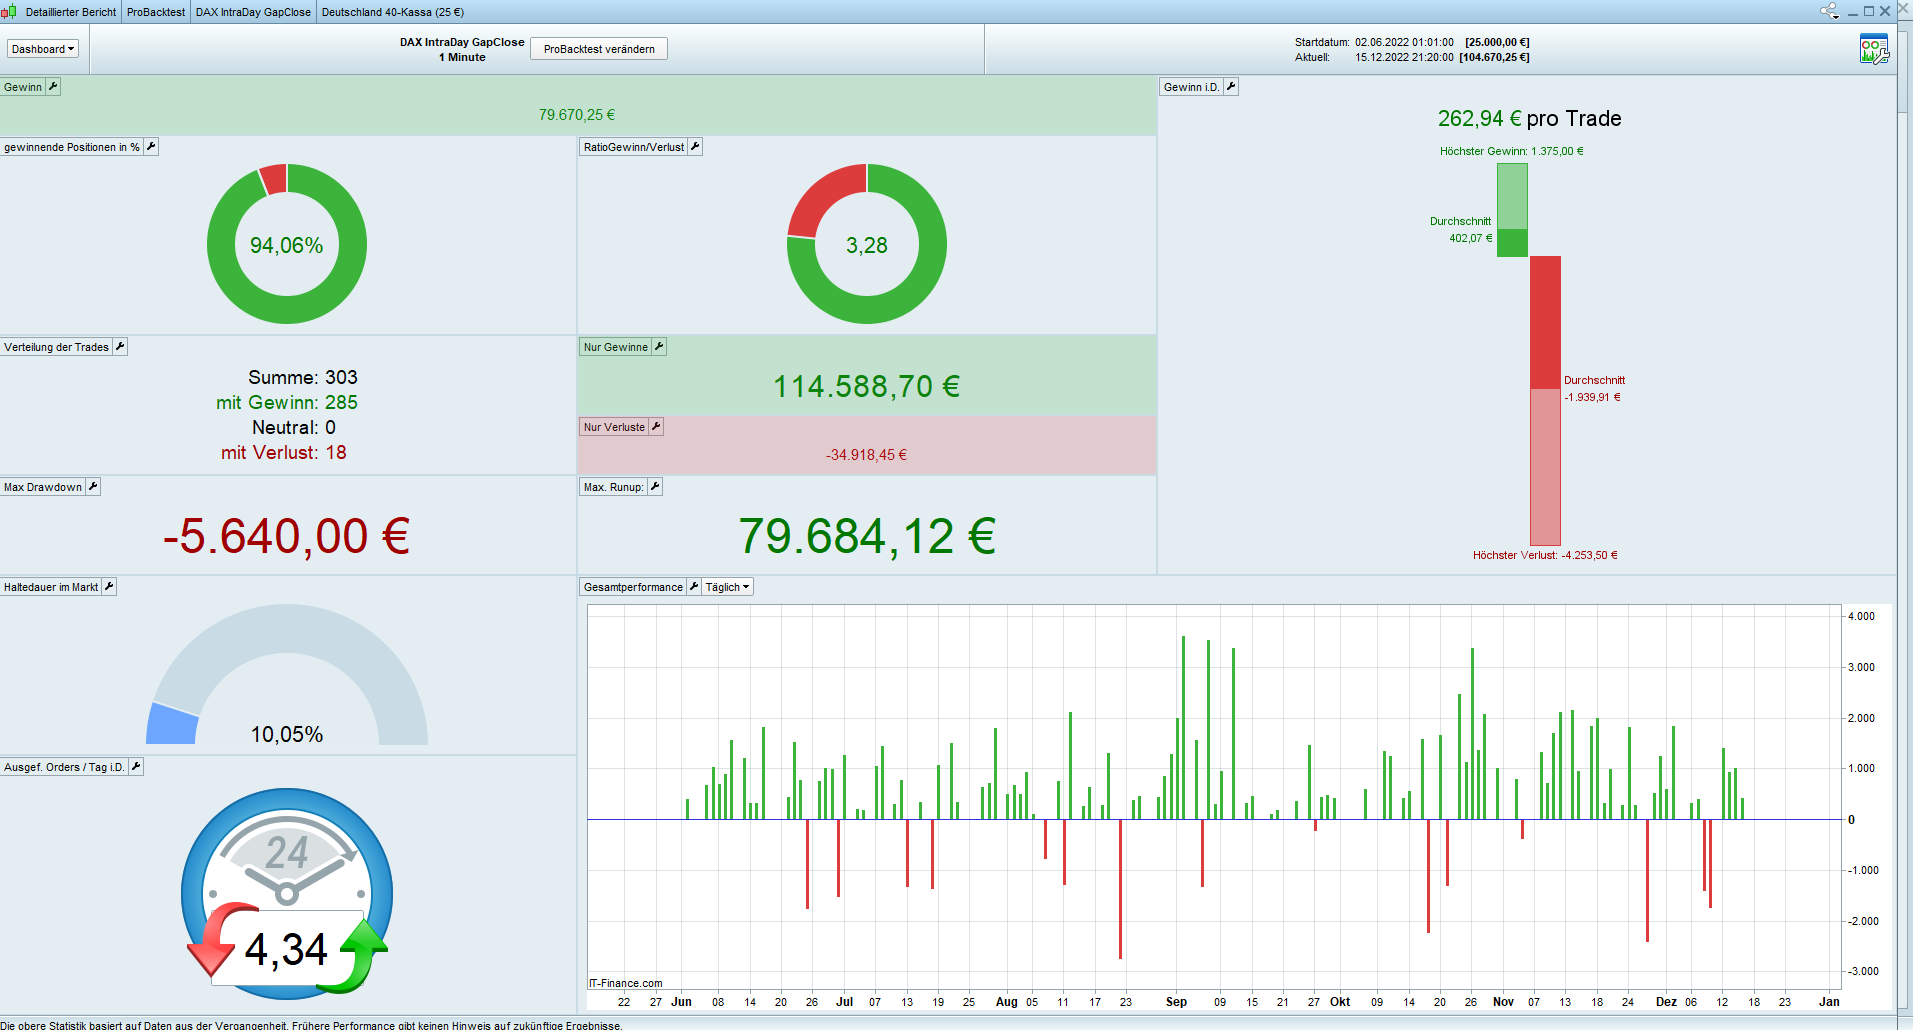Screen dimensions: 1913x1030
Task: Open wrench for Ausgef. Orders / Tag i.D.
Action: [x=136, y=767]
